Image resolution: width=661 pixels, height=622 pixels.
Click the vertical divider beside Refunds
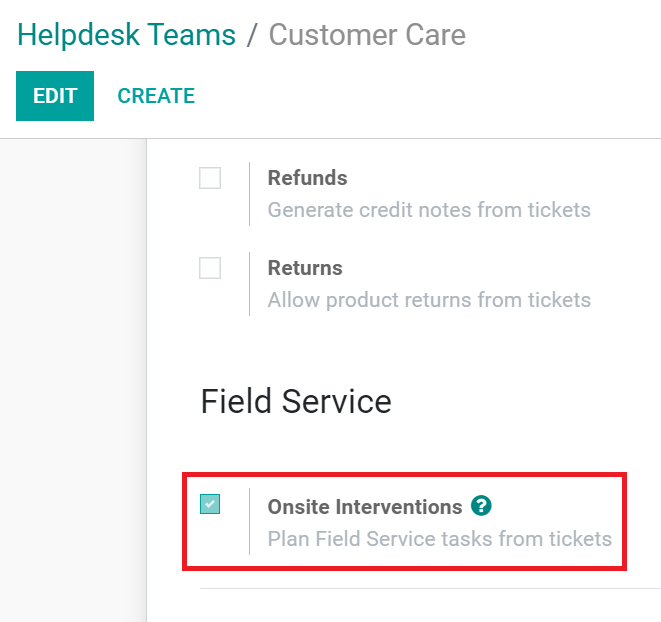coord(249,194)
